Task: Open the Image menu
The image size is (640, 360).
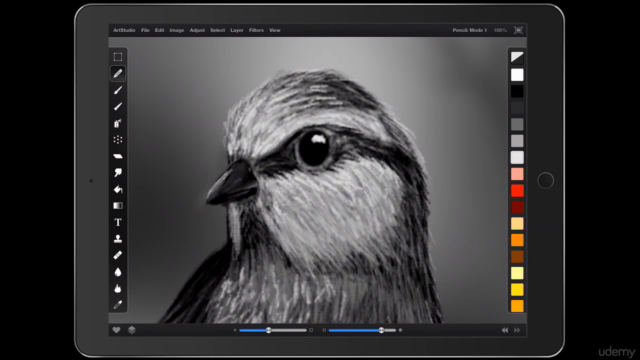Action: (177, 30)
